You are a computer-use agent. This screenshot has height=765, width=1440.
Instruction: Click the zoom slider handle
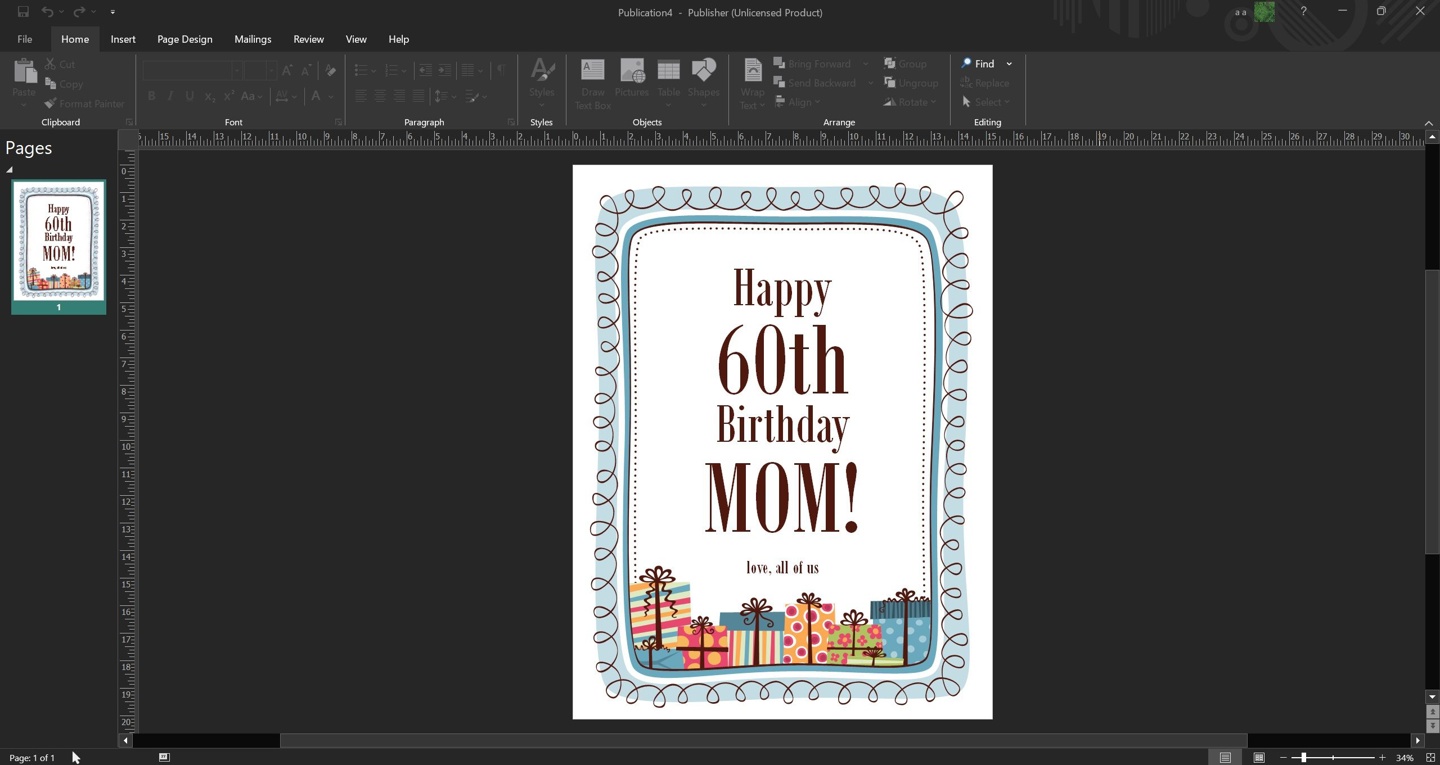pyautogui.click(x=1303, y=758)
